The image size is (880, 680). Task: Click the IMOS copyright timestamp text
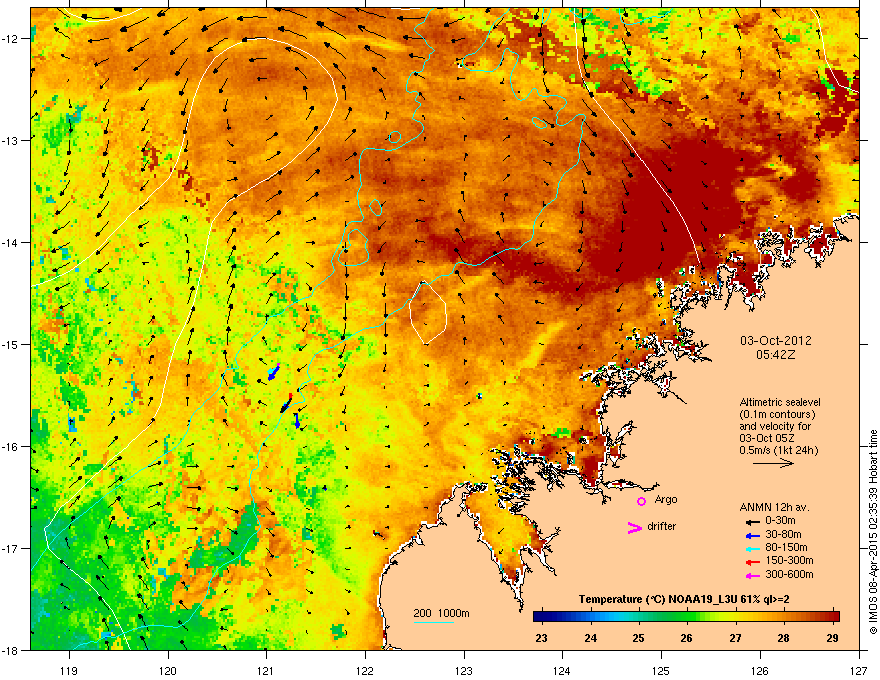pos(873,532)
